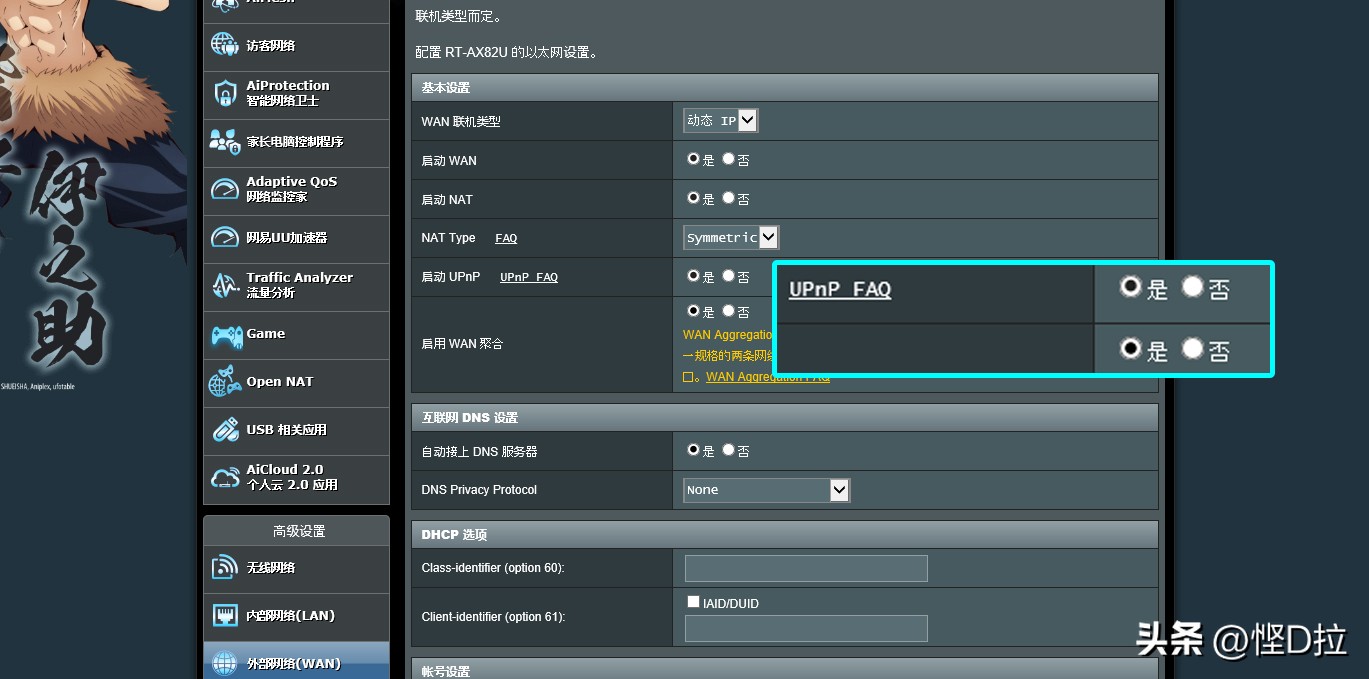
Task: Open the NAT Type Symmetric dropdown
Action: pos(731,237)
